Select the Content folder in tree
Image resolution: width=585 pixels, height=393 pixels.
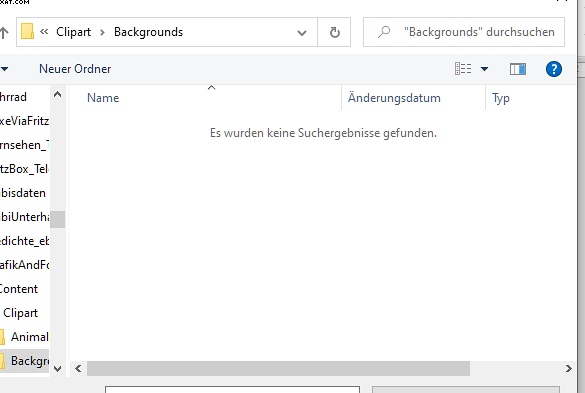(x=19, y=289)
